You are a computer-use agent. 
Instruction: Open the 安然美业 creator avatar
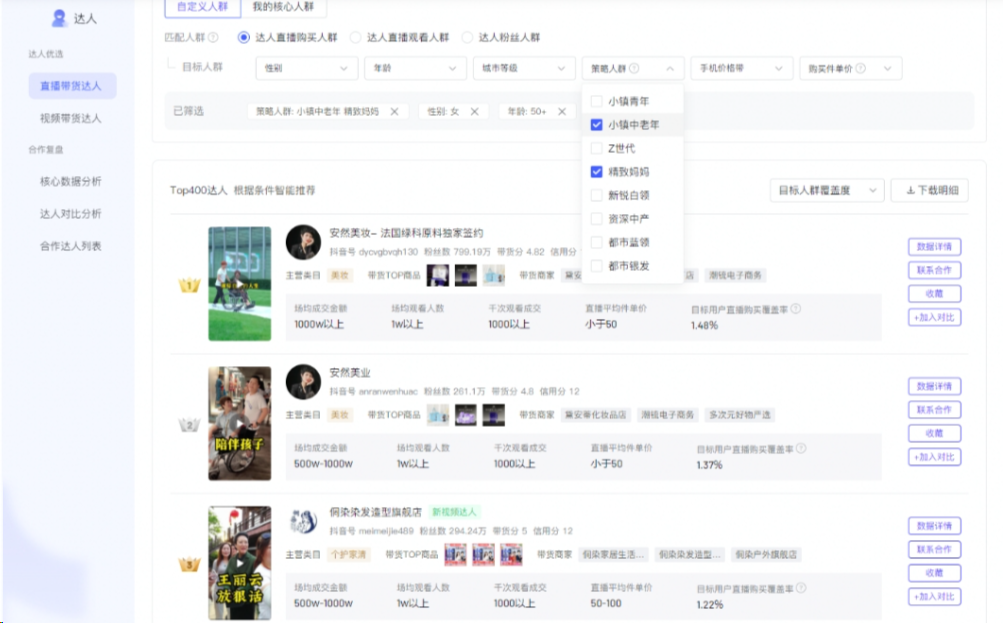(x=303, y=381)
